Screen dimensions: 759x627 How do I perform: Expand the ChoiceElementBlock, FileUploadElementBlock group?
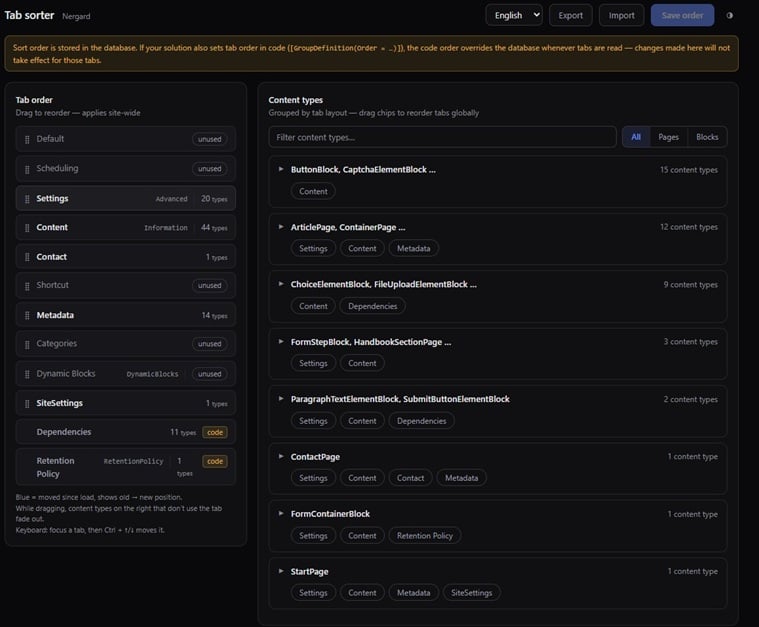click(x=281, y=284)
